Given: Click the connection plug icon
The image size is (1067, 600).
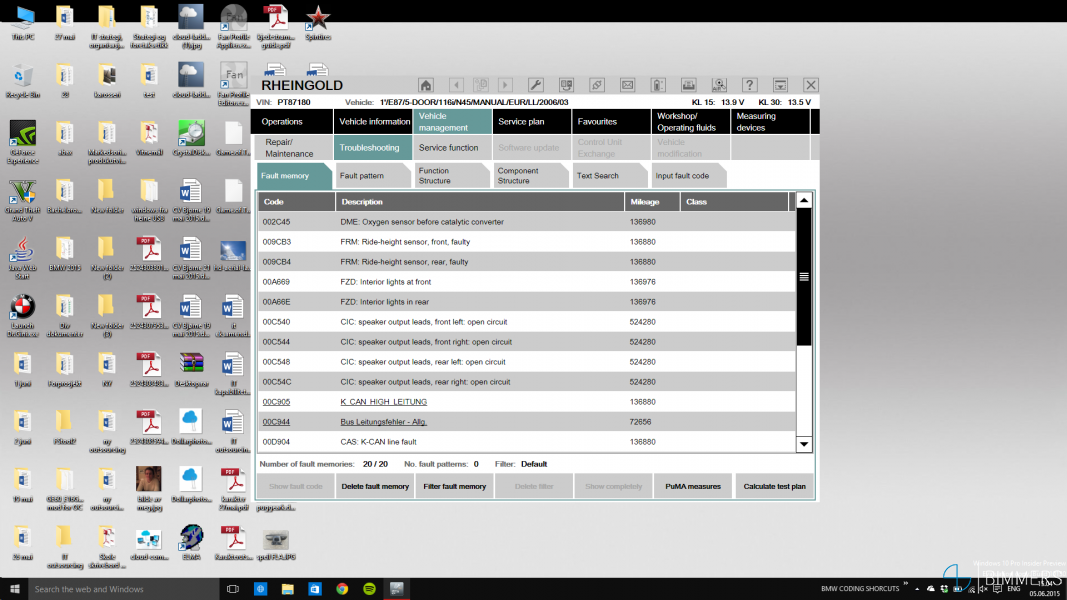Looking at the screenshot, I should [x=597, y=85].
